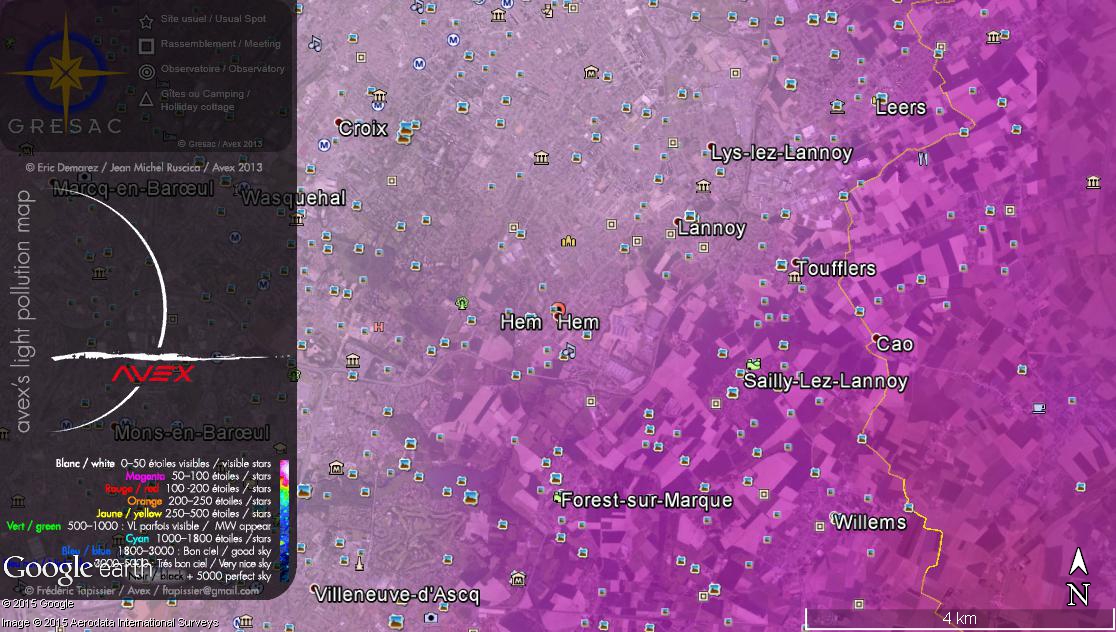Click 'Rassemblement / Meeting' legend text

click(x=221, y=44)
